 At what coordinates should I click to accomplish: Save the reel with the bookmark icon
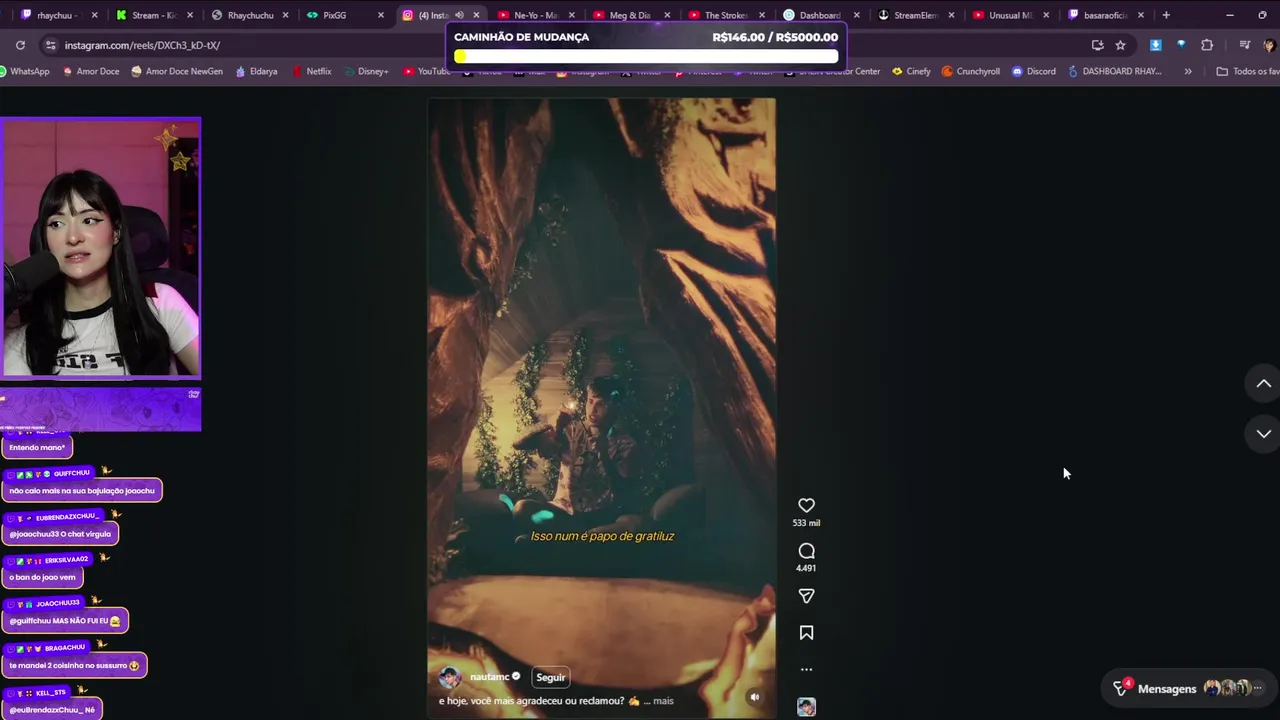coord(806,633)
